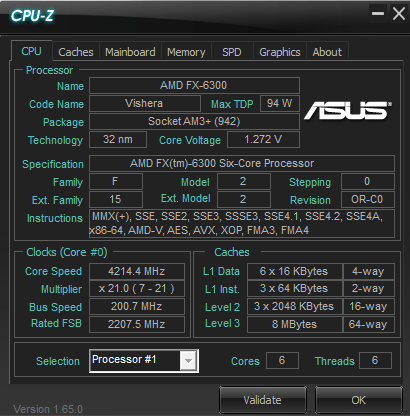The width and height of the screenshot is (410, 416).
Task: Click the L1 Data 6 x 16 KBytes value
Action: 295,271
